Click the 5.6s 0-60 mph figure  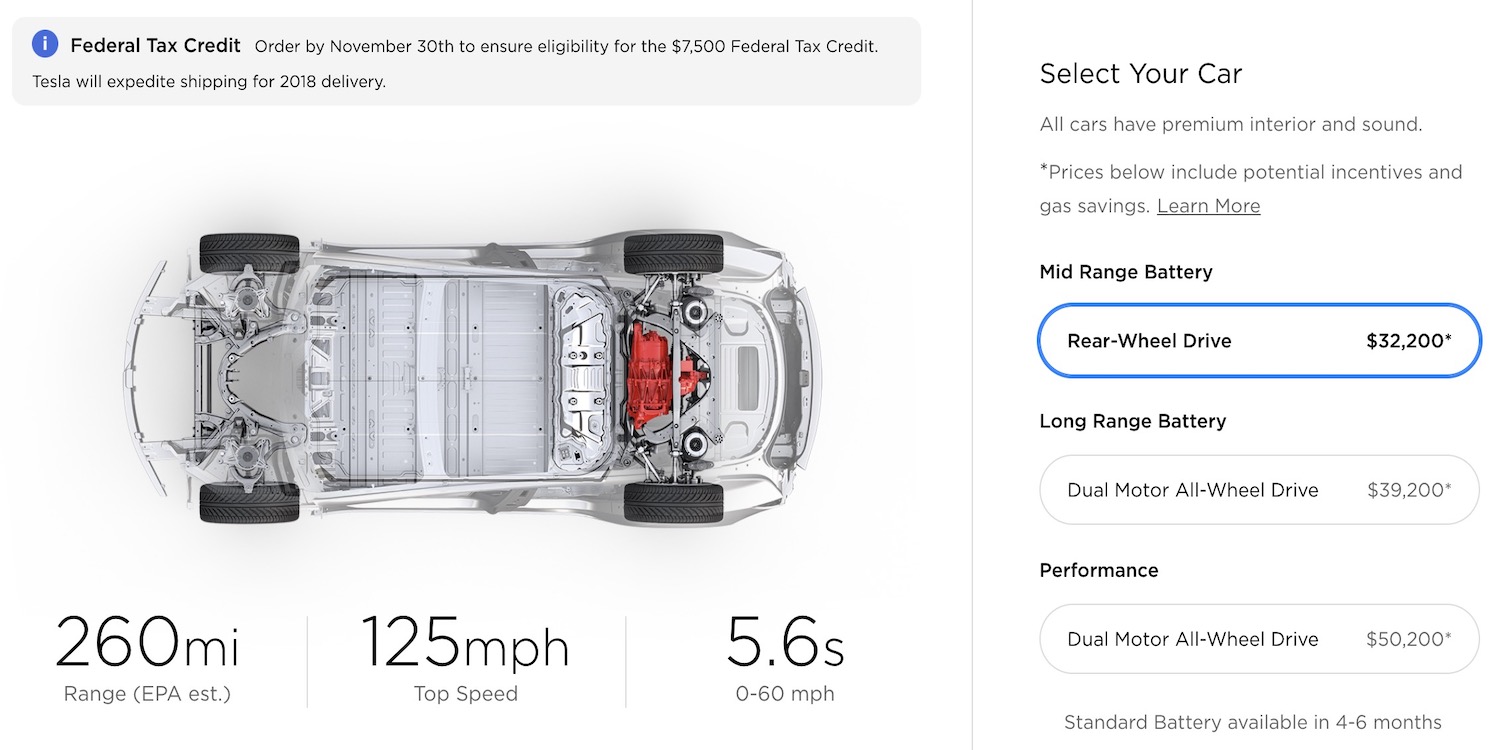785,642
